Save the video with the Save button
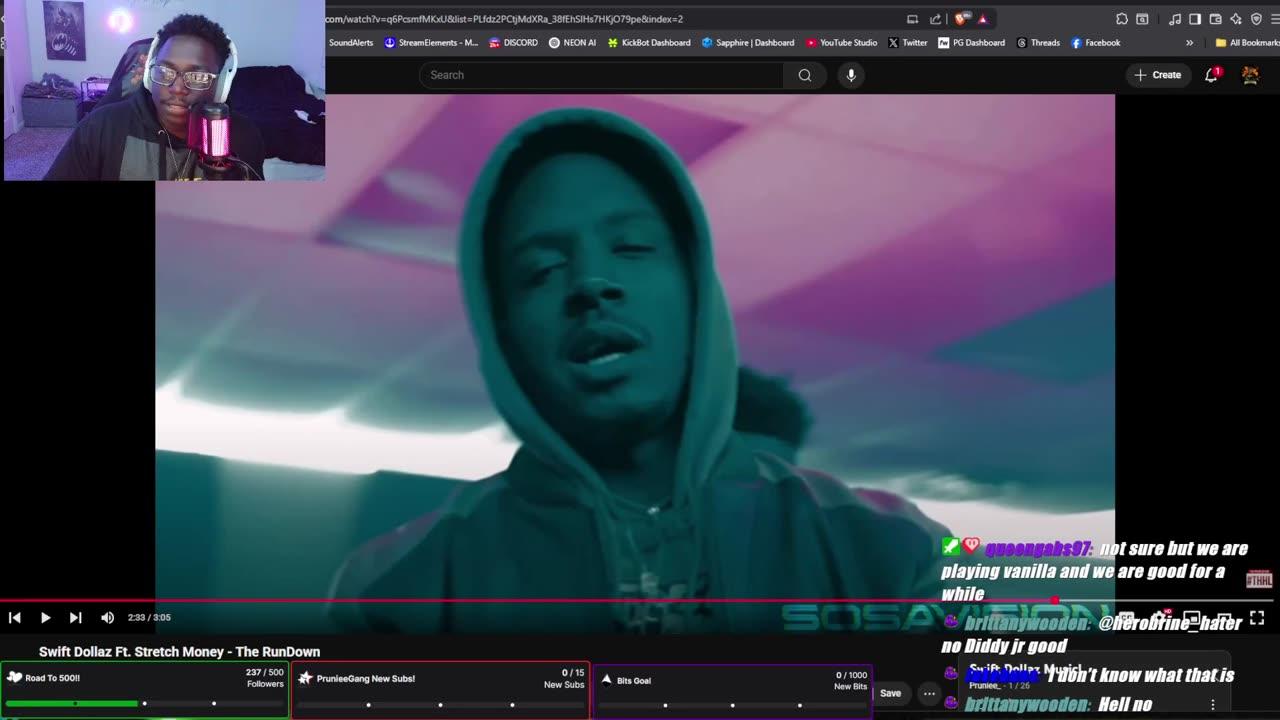 tap(890, 693)
